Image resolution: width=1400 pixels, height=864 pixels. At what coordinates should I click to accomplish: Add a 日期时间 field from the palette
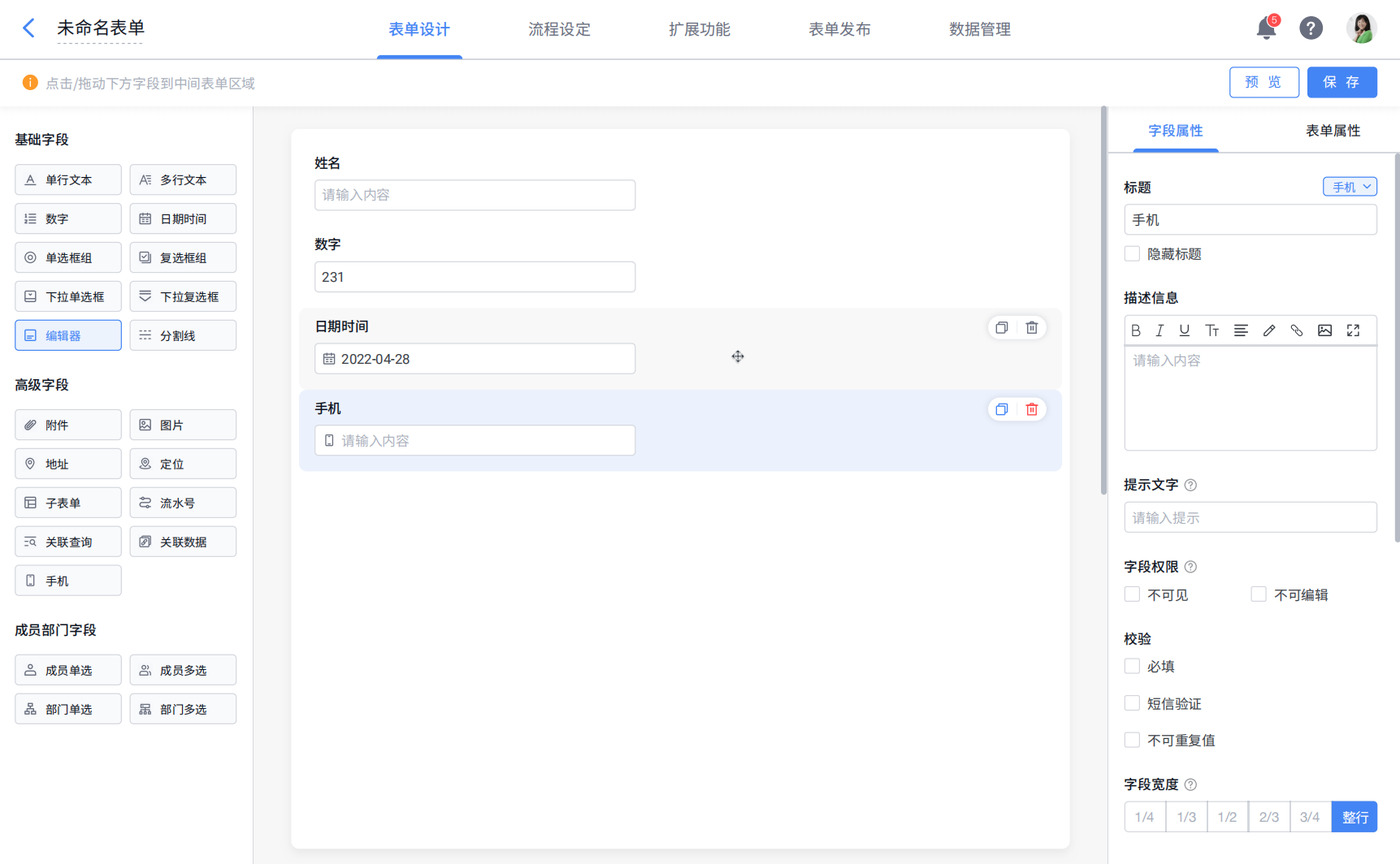point(183,218)
